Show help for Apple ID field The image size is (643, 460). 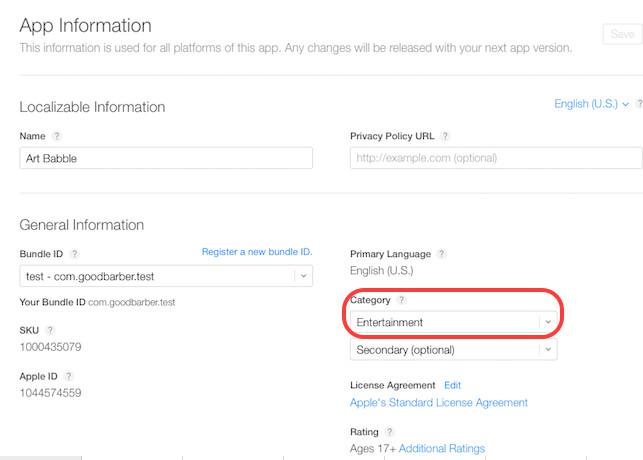coord(69,376)
